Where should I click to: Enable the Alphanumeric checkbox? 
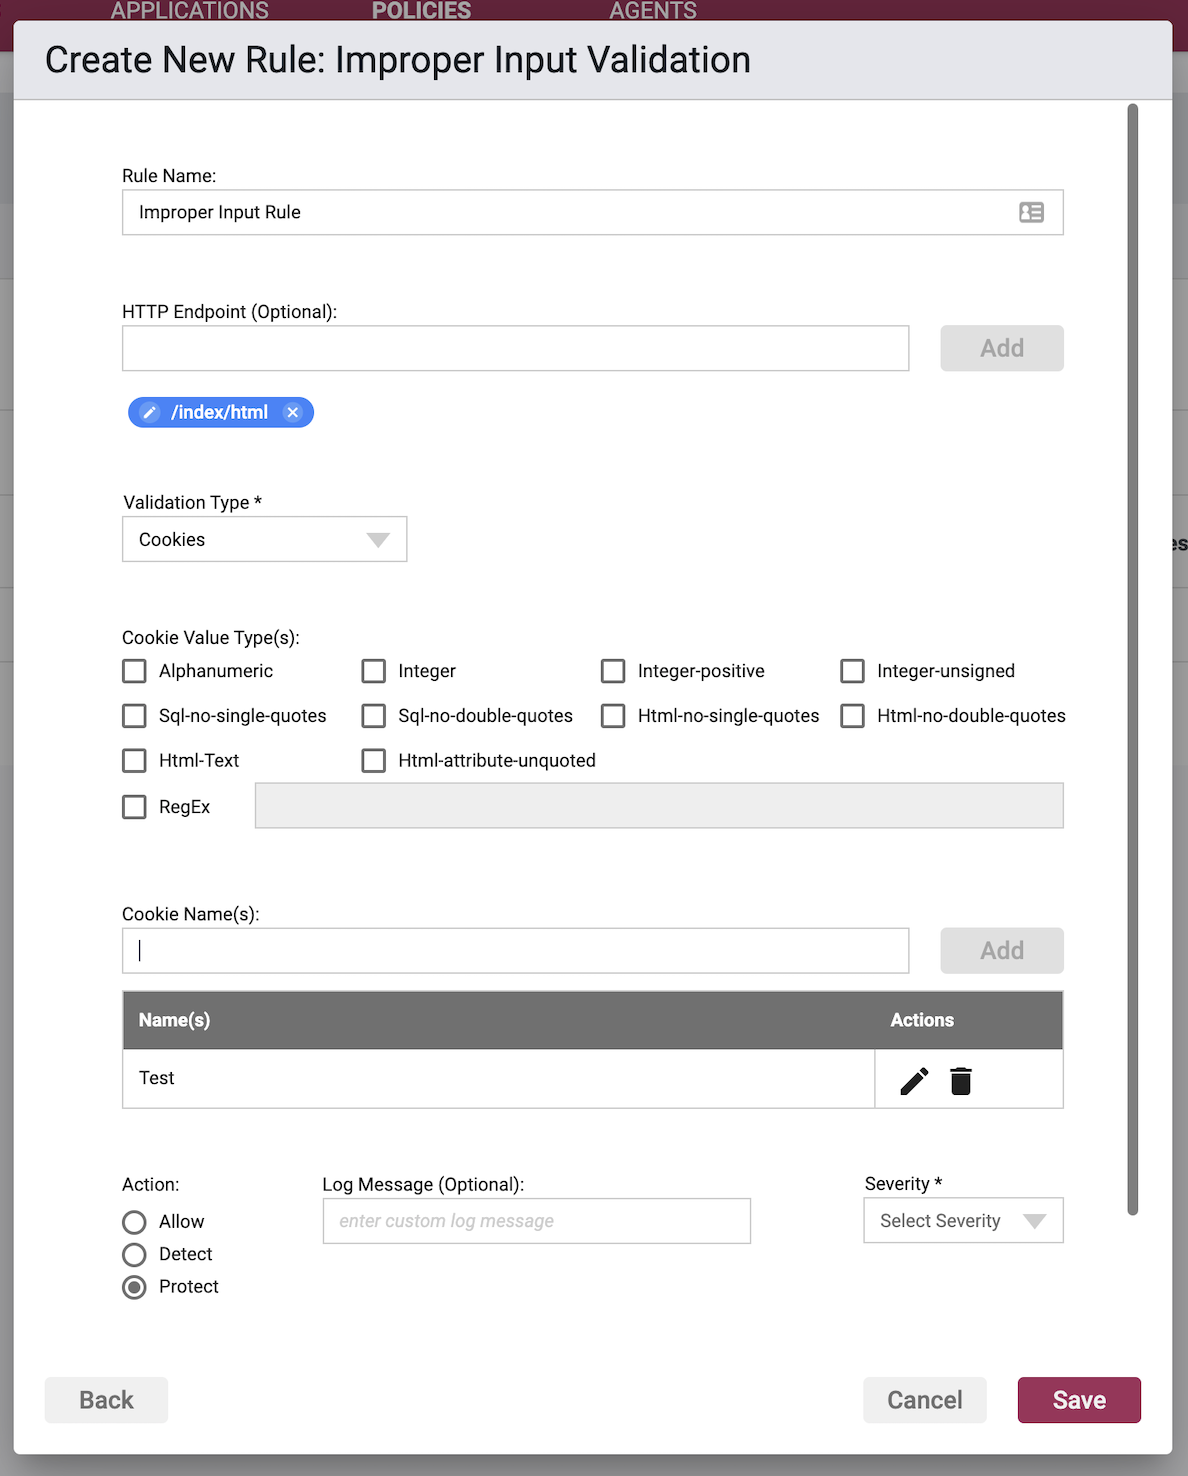coord(134,671)
